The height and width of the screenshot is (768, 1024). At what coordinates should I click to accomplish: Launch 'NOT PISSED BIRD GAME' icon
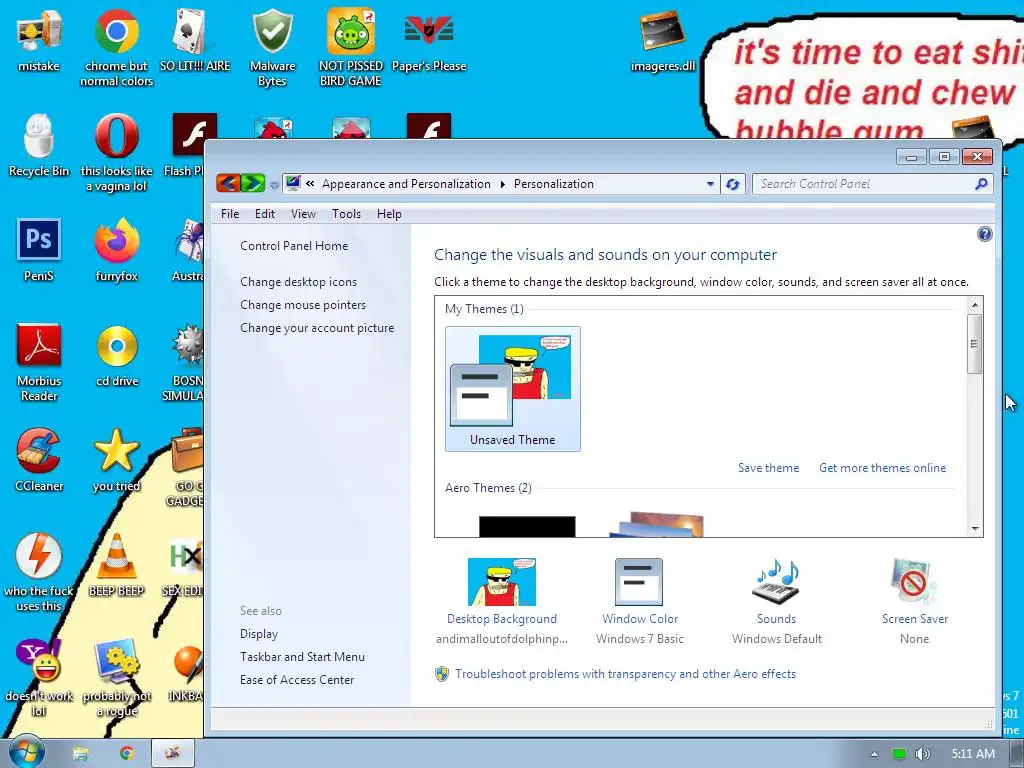tap(351, 47)
